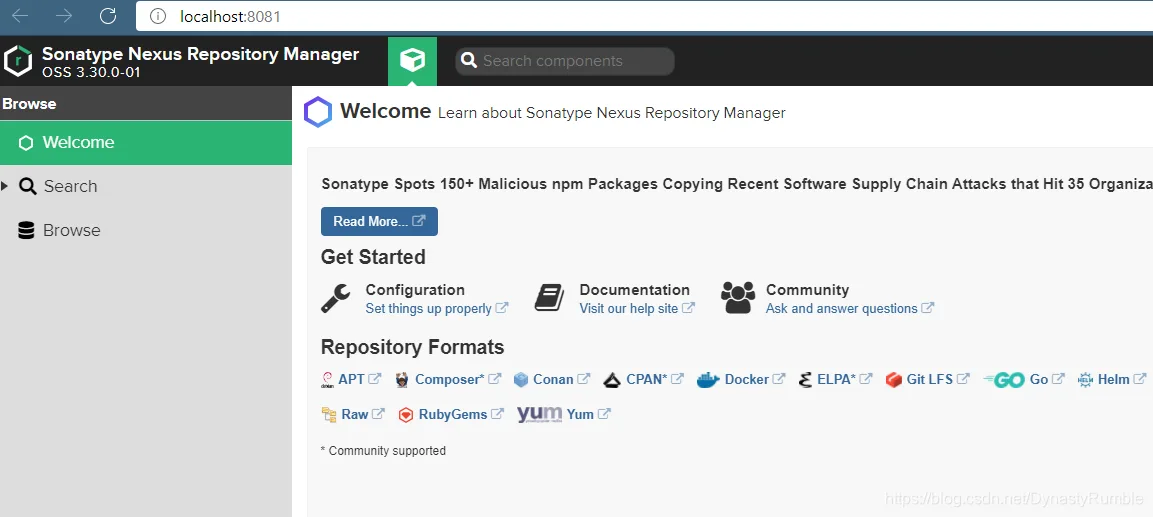1153x517 pixels.
Task: Click the Helm wheel logo icon
Action: (1085, 380)
